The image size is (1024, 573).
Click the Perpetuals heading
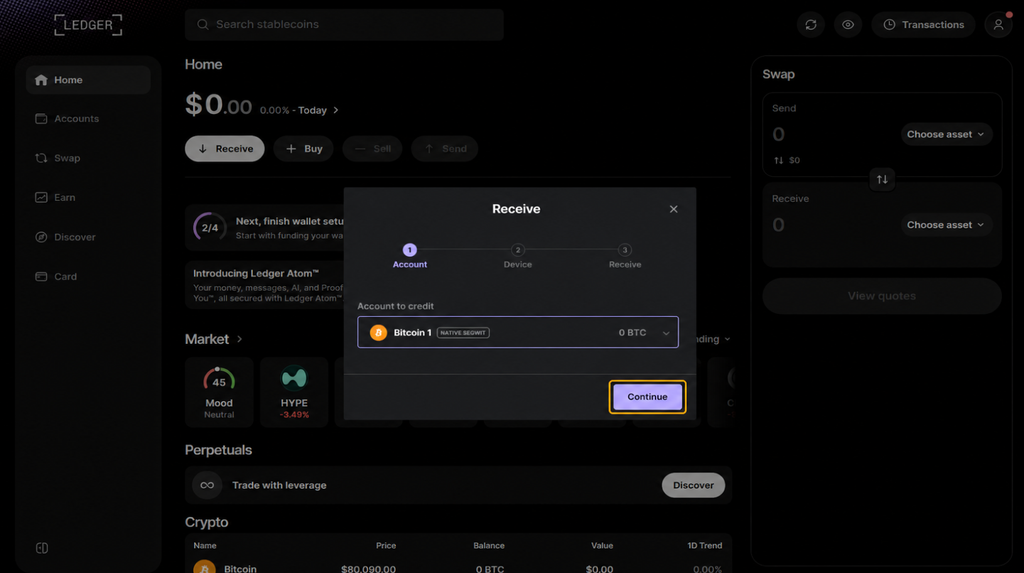click(218, 450)
